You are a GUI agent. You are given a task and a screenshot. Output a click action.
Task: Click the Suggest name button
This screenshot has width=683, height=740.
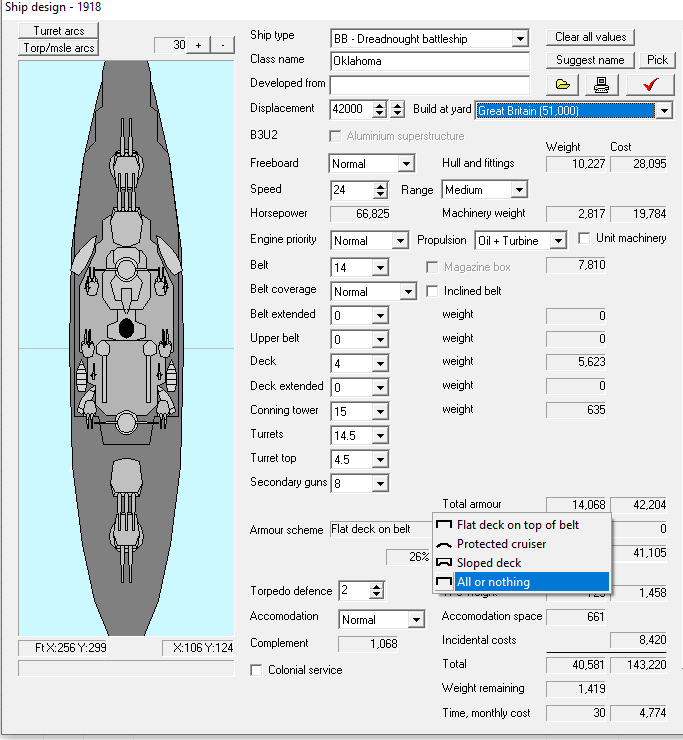point(590,60)
